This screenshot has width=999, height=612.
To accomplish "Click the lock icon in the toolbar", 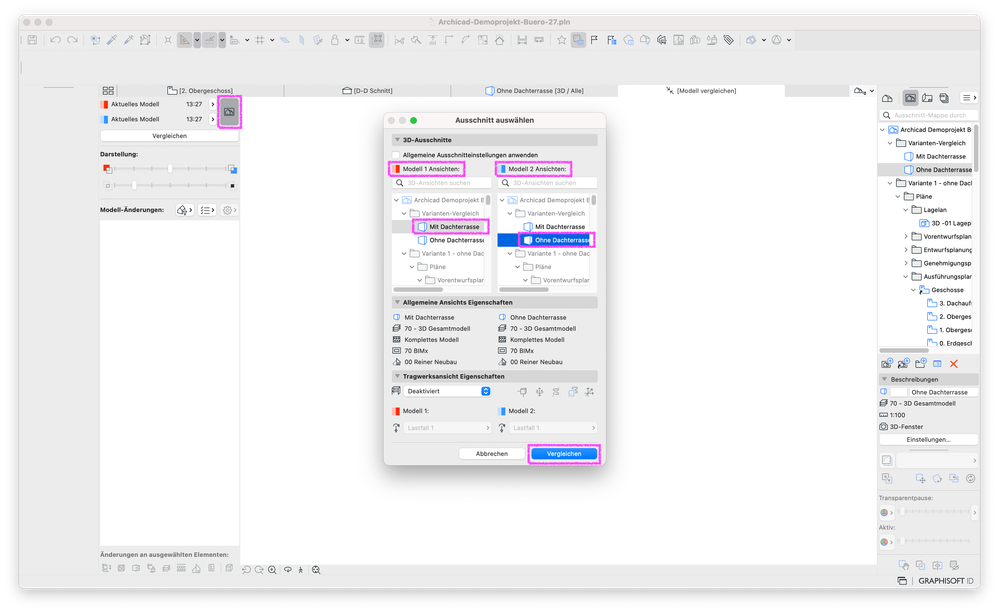I will pyautogui.click(x=334, y=40).
